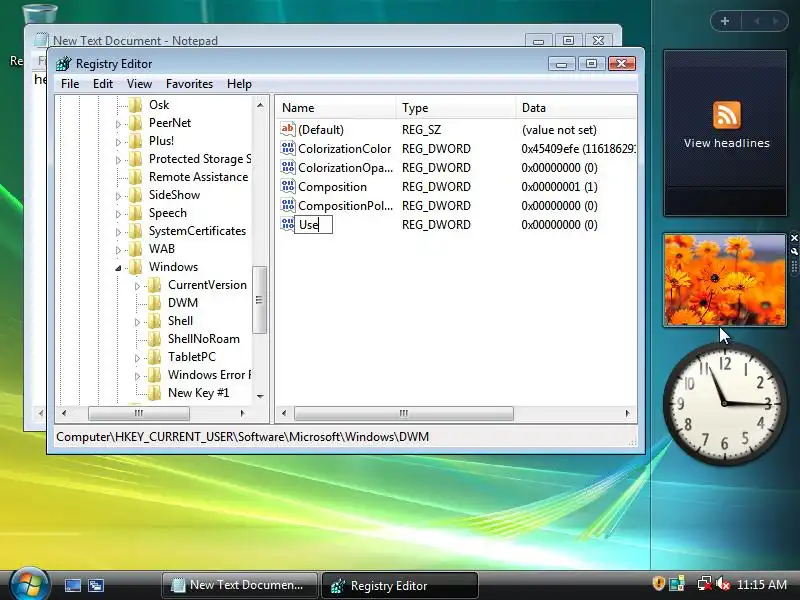Viewport: 800px width, 600px height.
Task: Select the ColorizationColor DWORD icon
Action: [288, 148]
